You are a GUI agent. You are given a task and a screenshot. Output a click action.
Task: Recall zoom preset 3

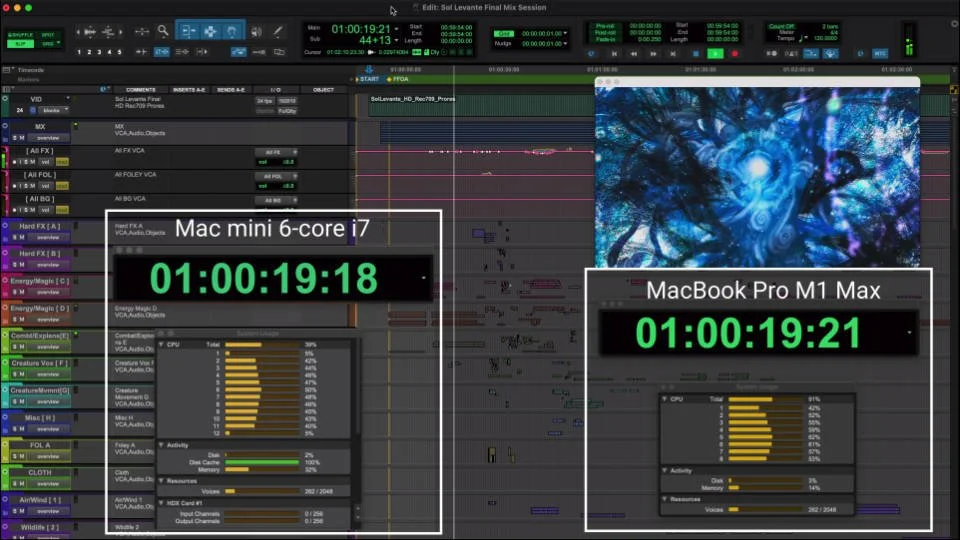click(99, 52)
